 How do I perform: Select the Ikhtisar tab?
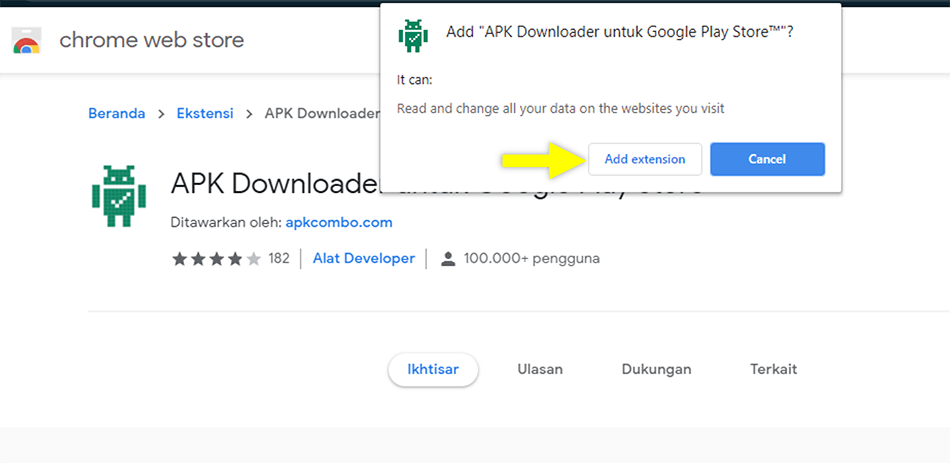point(433,370)
